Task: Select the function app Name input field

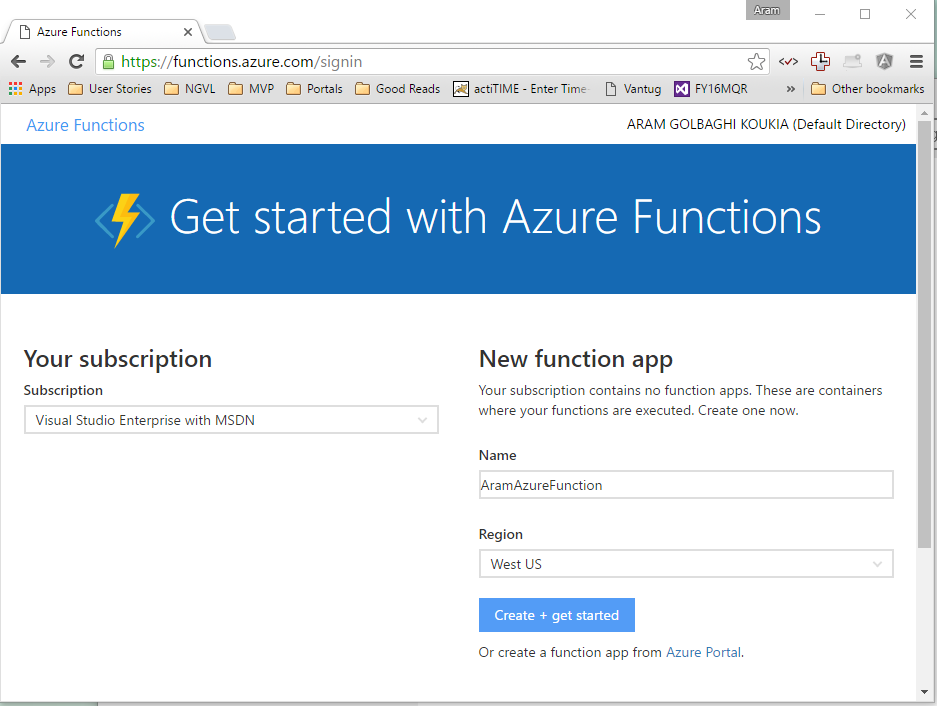Action: [x=686, y=484]
